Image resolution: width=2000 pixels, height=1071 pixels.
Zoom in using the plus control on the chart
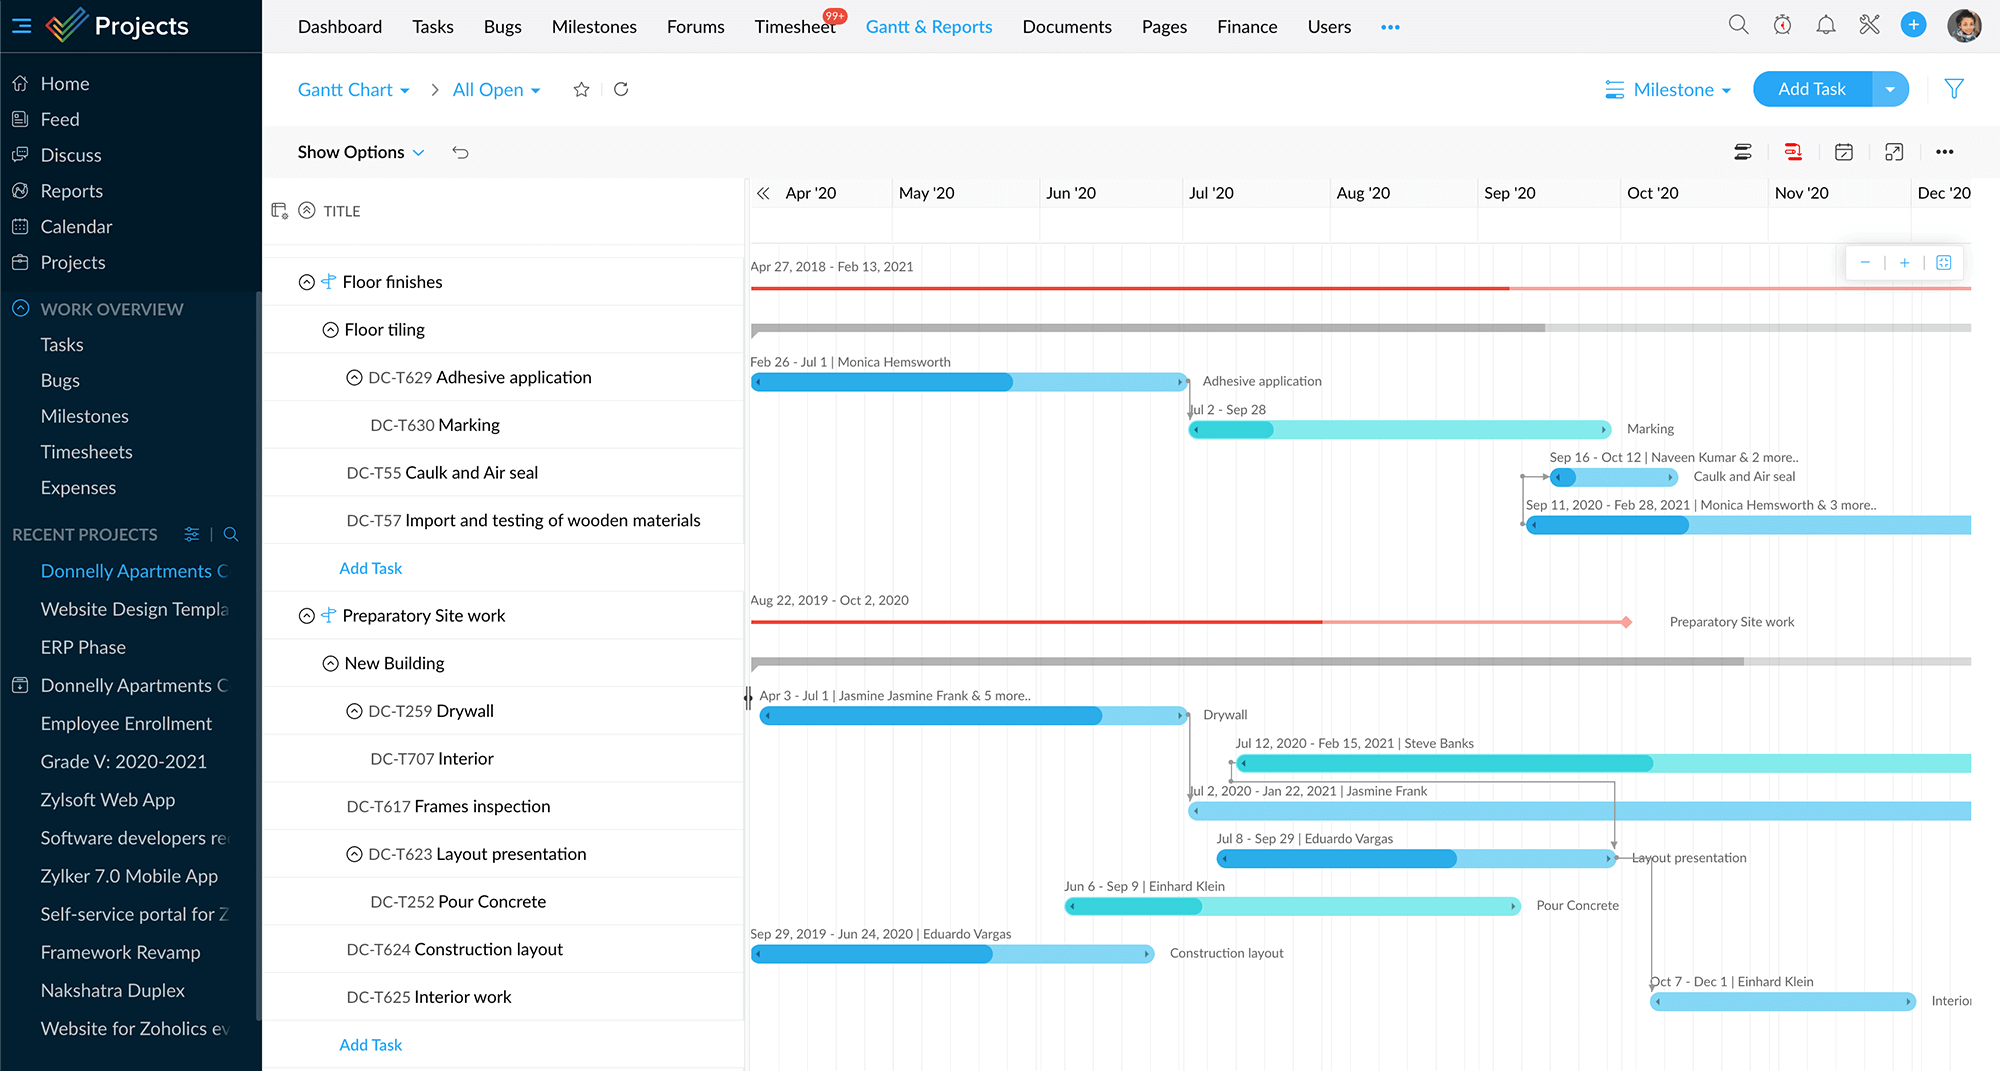[x=1904, y=262]
